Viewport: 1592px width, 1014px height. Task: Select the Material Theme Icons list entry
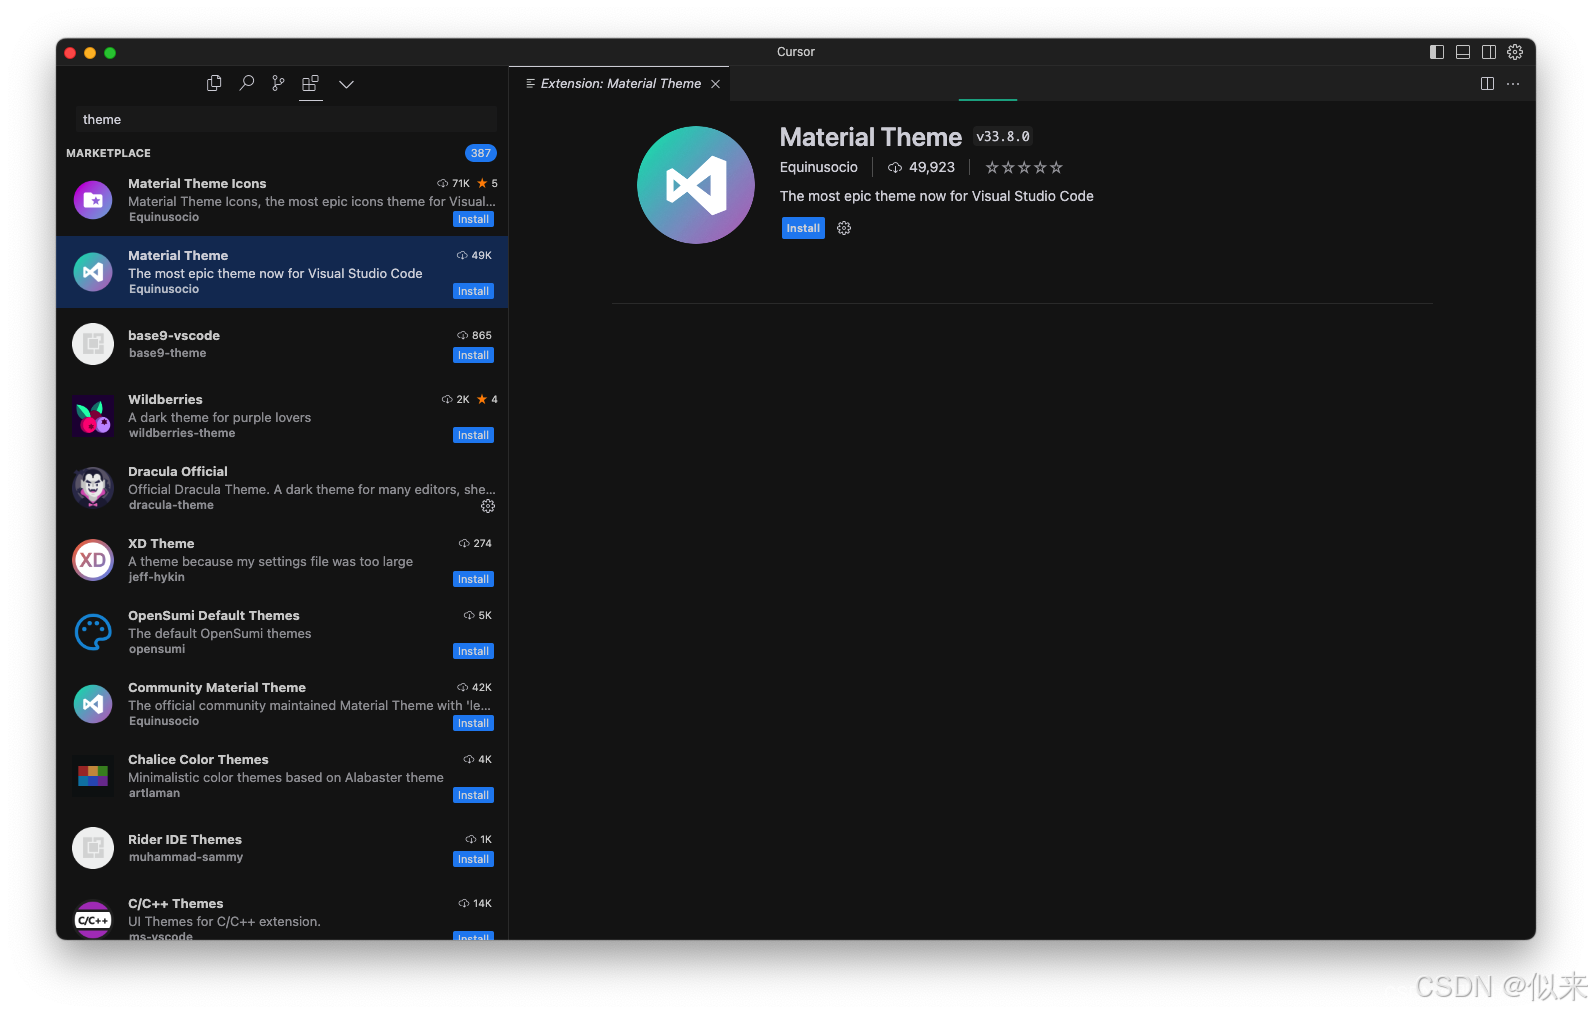(x=282, y=200)
